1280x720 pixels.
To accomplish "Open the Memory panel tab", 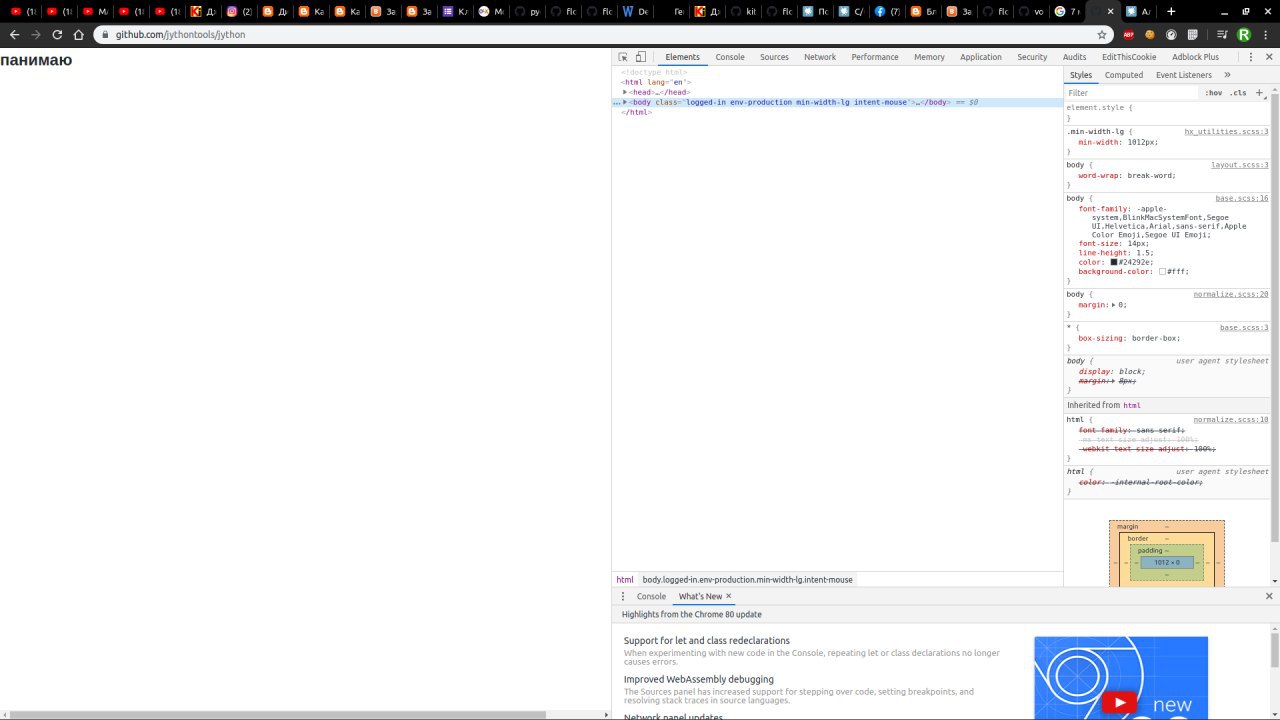I will point(929,57).
